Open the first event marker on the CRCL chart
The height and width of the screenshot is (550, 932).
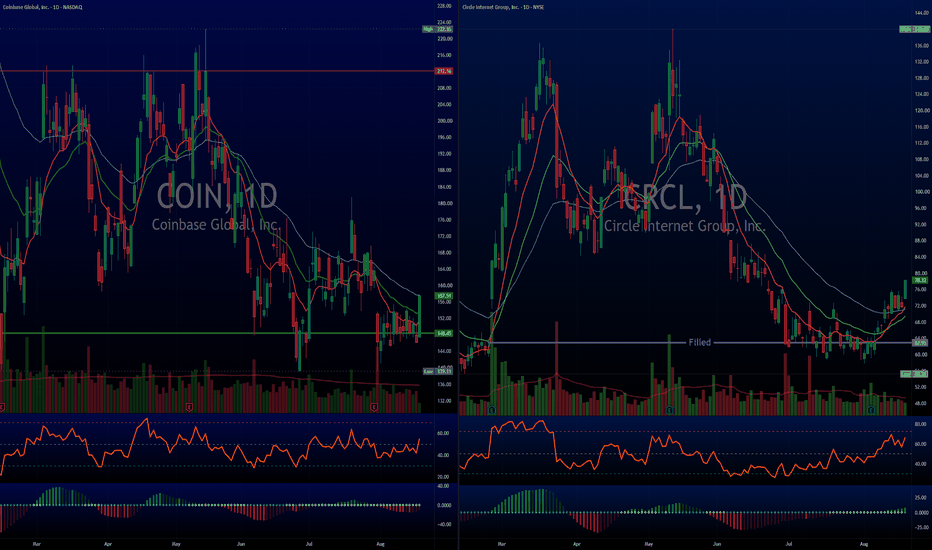tap(492, 410)
